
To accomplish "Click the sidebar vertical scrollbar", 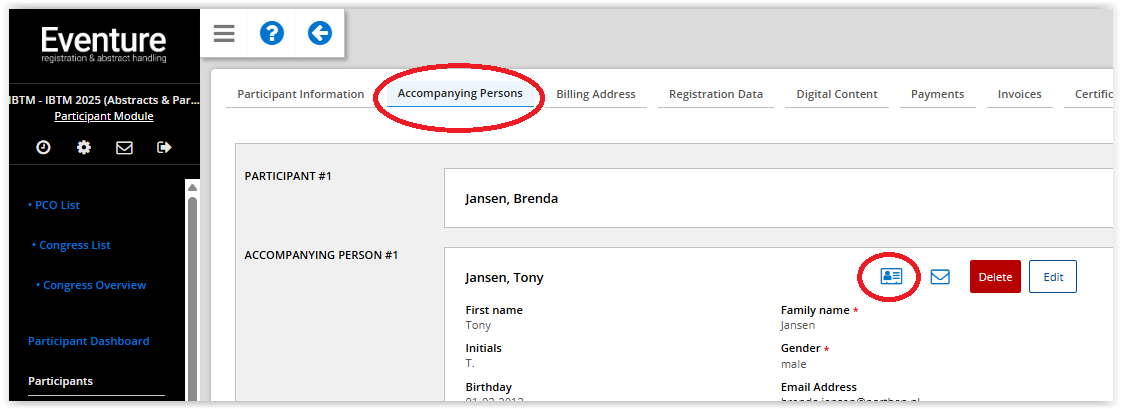I will coord(192,300).
